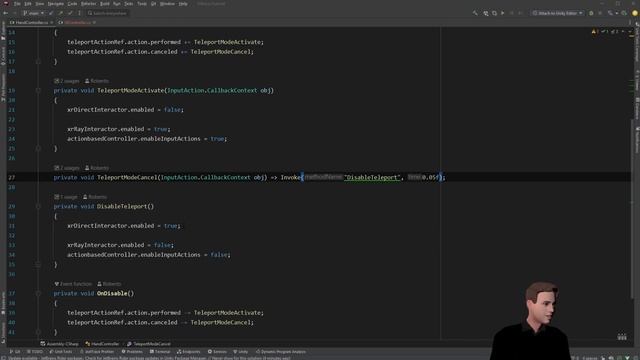Open the Navigate menu
The image size is (640, 360).
(x=56, y=4)
